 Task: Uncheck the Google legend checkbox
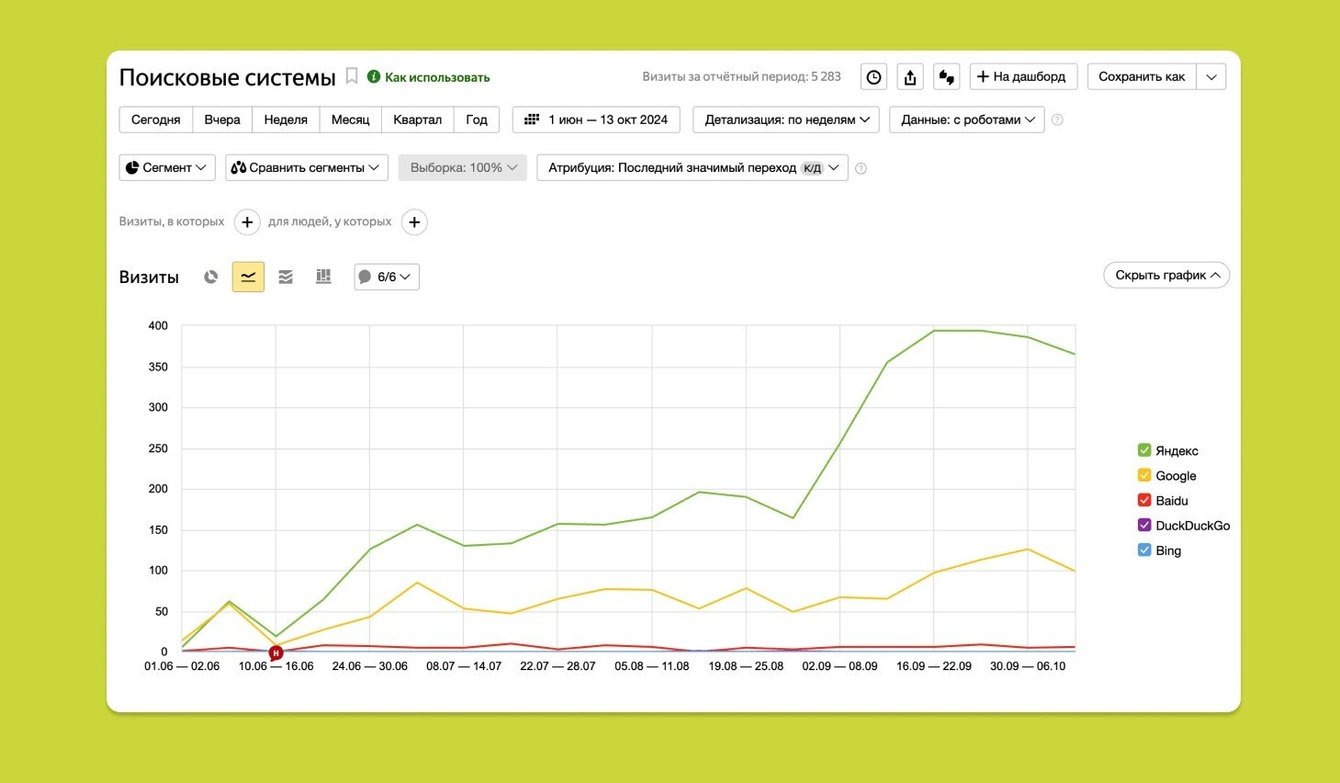point(1144,476)
